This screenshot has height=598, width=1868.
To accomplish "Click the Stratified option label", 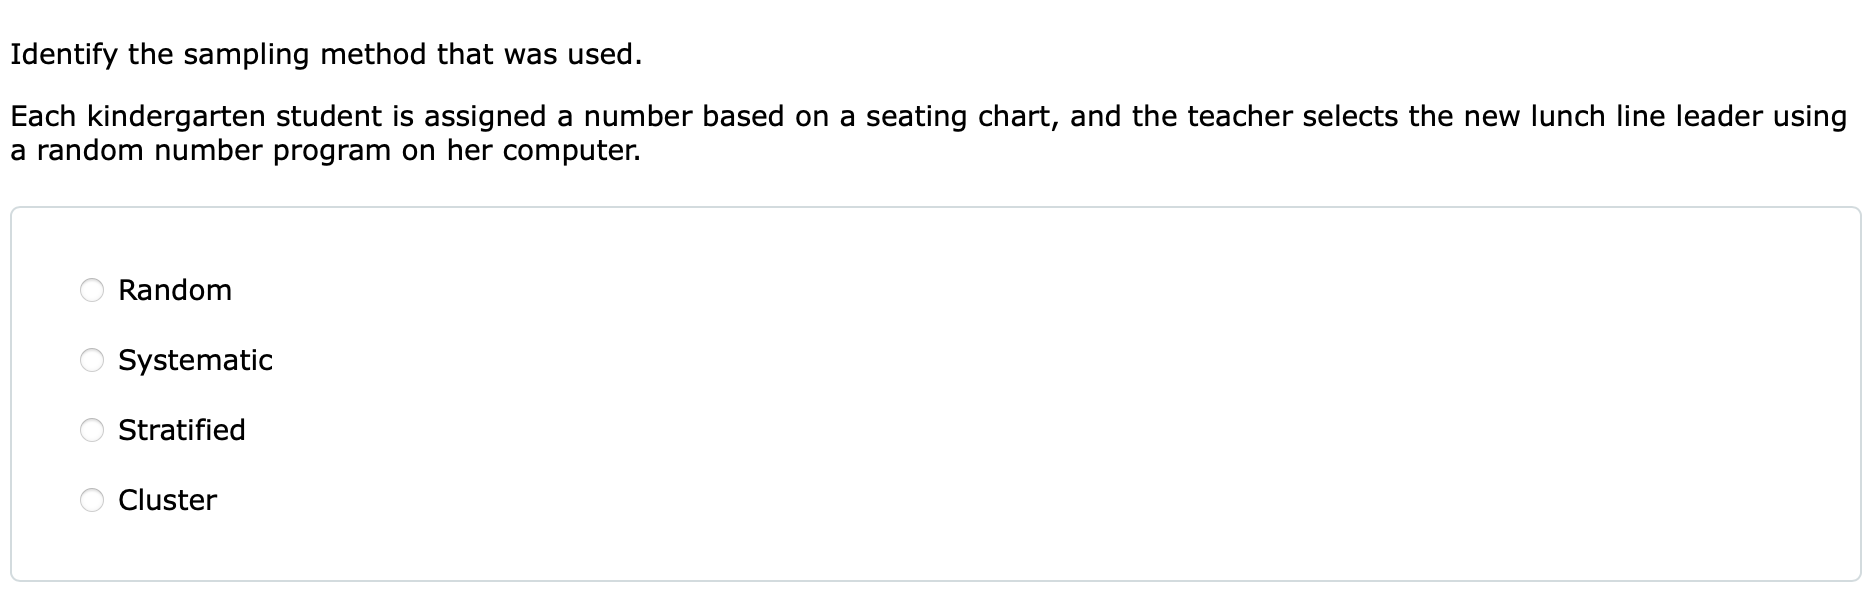I will 183,431.
